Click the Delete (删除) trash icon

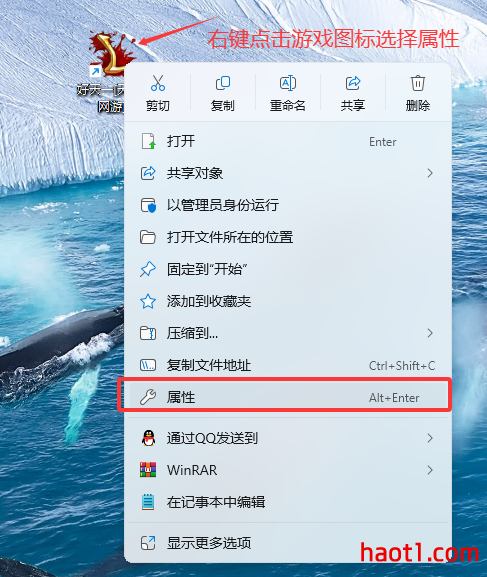[418, 83]
